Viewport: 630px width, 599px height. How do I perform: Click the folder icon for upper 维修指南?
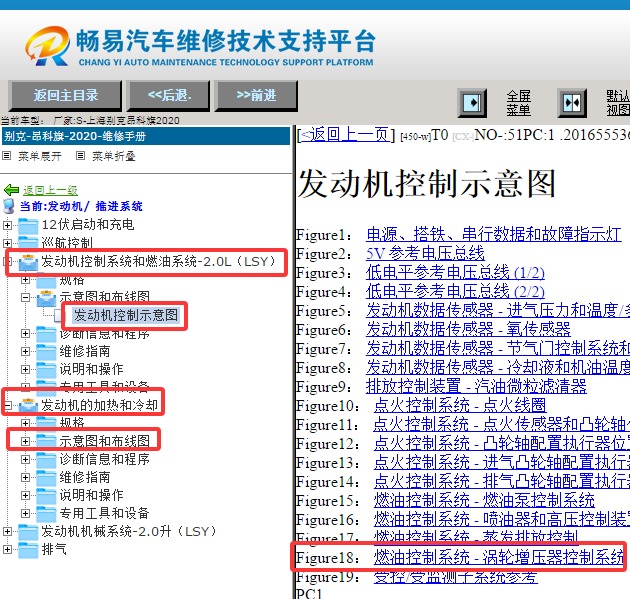tap(46, 352)
